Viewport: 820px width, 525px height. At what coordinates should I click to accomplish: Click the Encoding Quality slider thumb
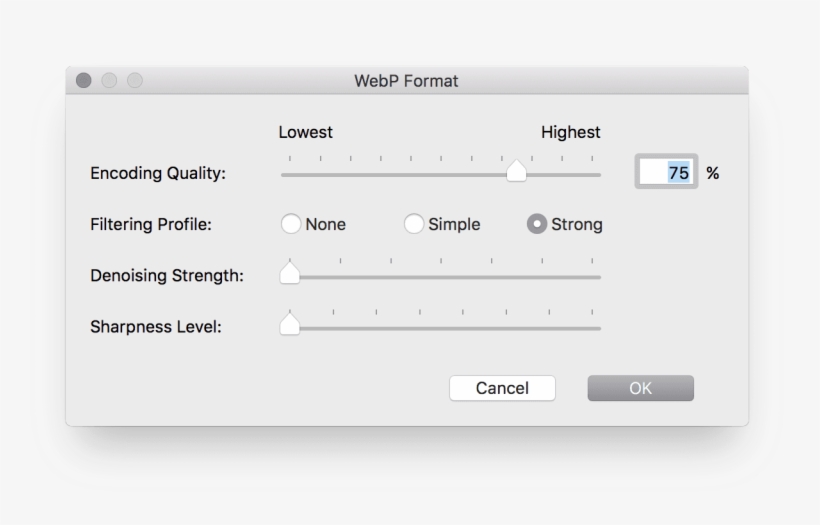(516, 171)
